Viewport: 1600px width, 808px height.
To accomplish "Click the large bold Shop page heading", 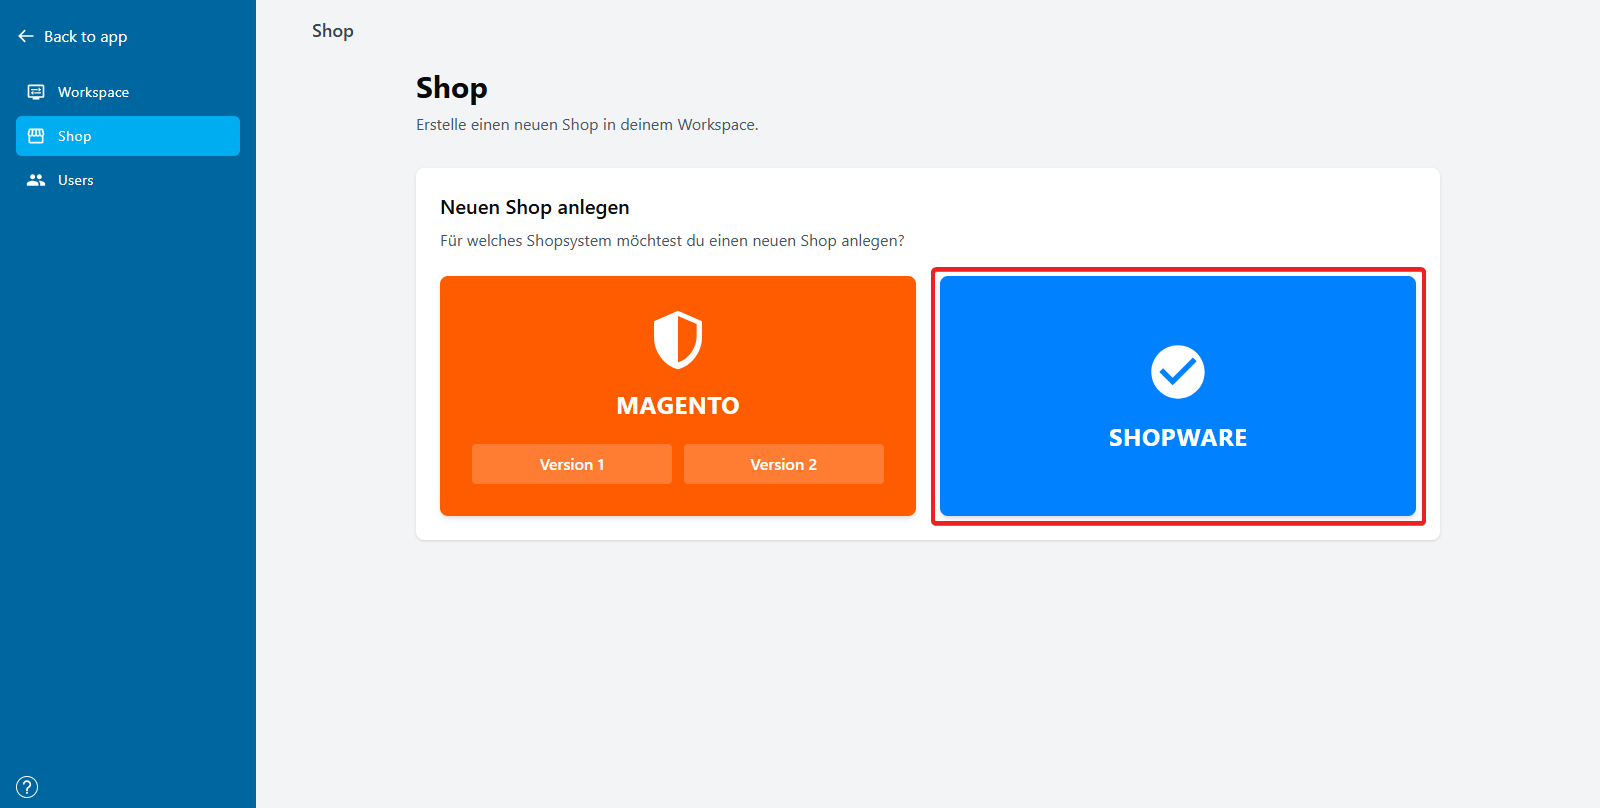I will click(x=452, y=88).
